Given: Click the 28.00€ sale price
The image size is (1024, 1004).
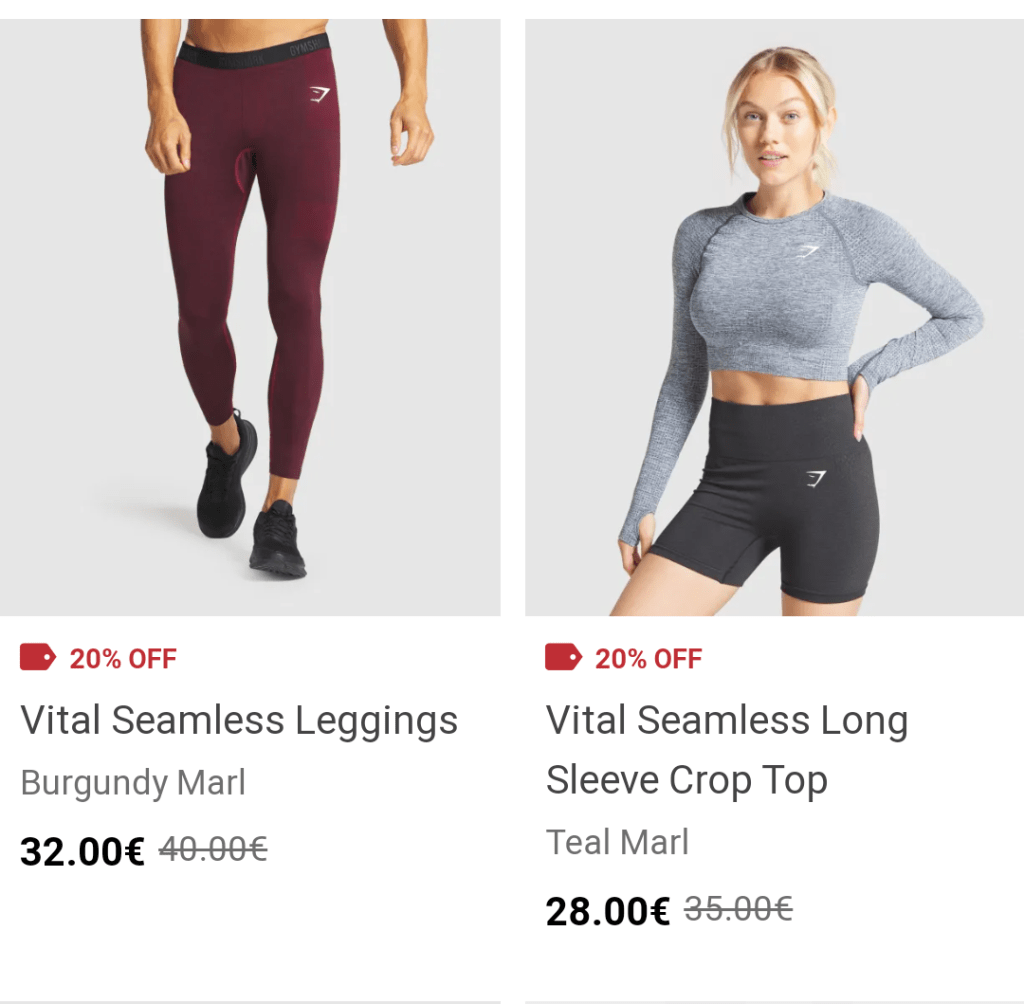Looking at the screenshot, I should pos(607,912).
